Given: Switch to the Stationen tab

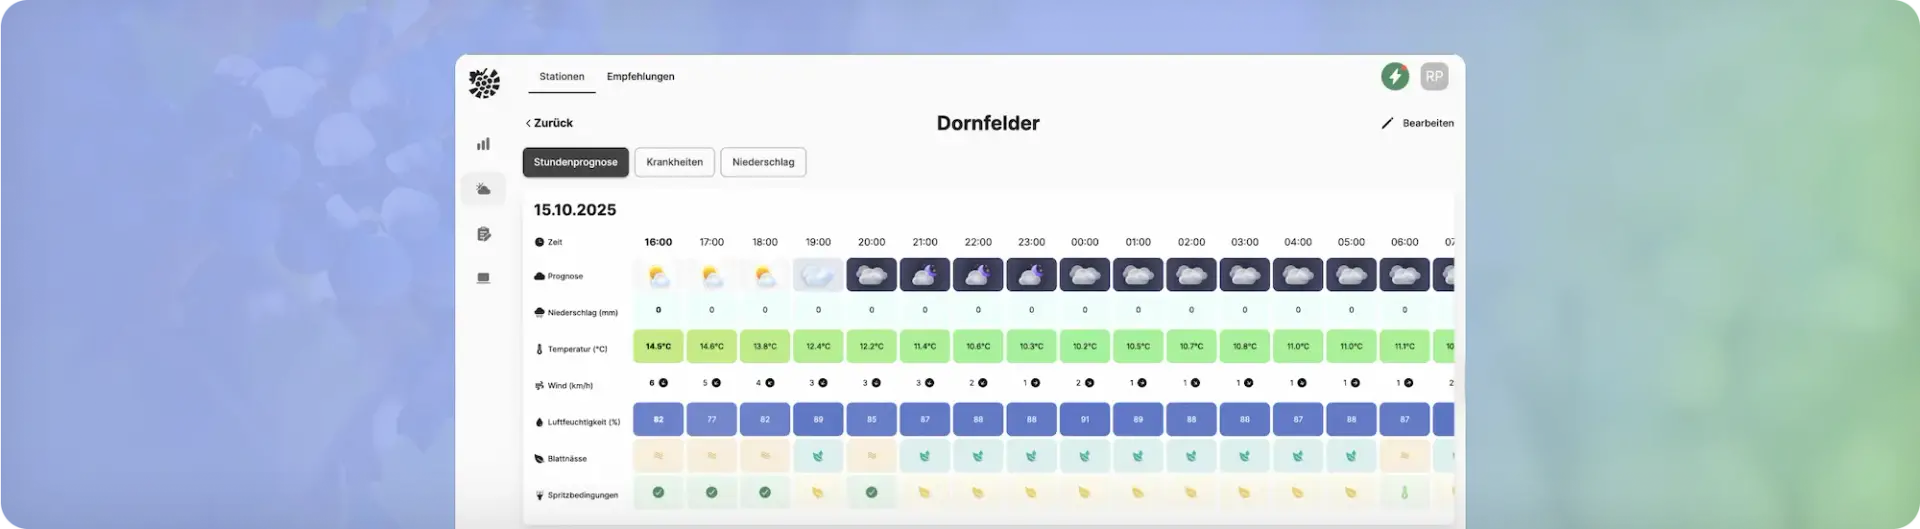Looking at the screenshot, I should (x=562, y=77).
